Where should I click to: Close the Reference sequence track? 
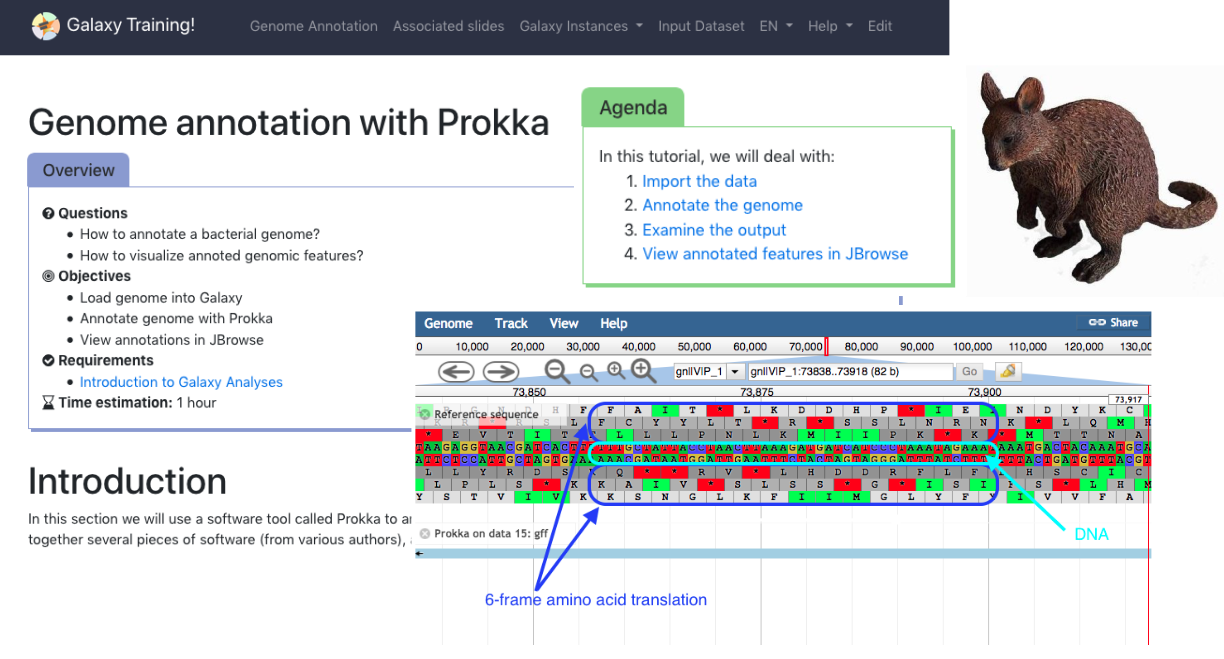425,414
